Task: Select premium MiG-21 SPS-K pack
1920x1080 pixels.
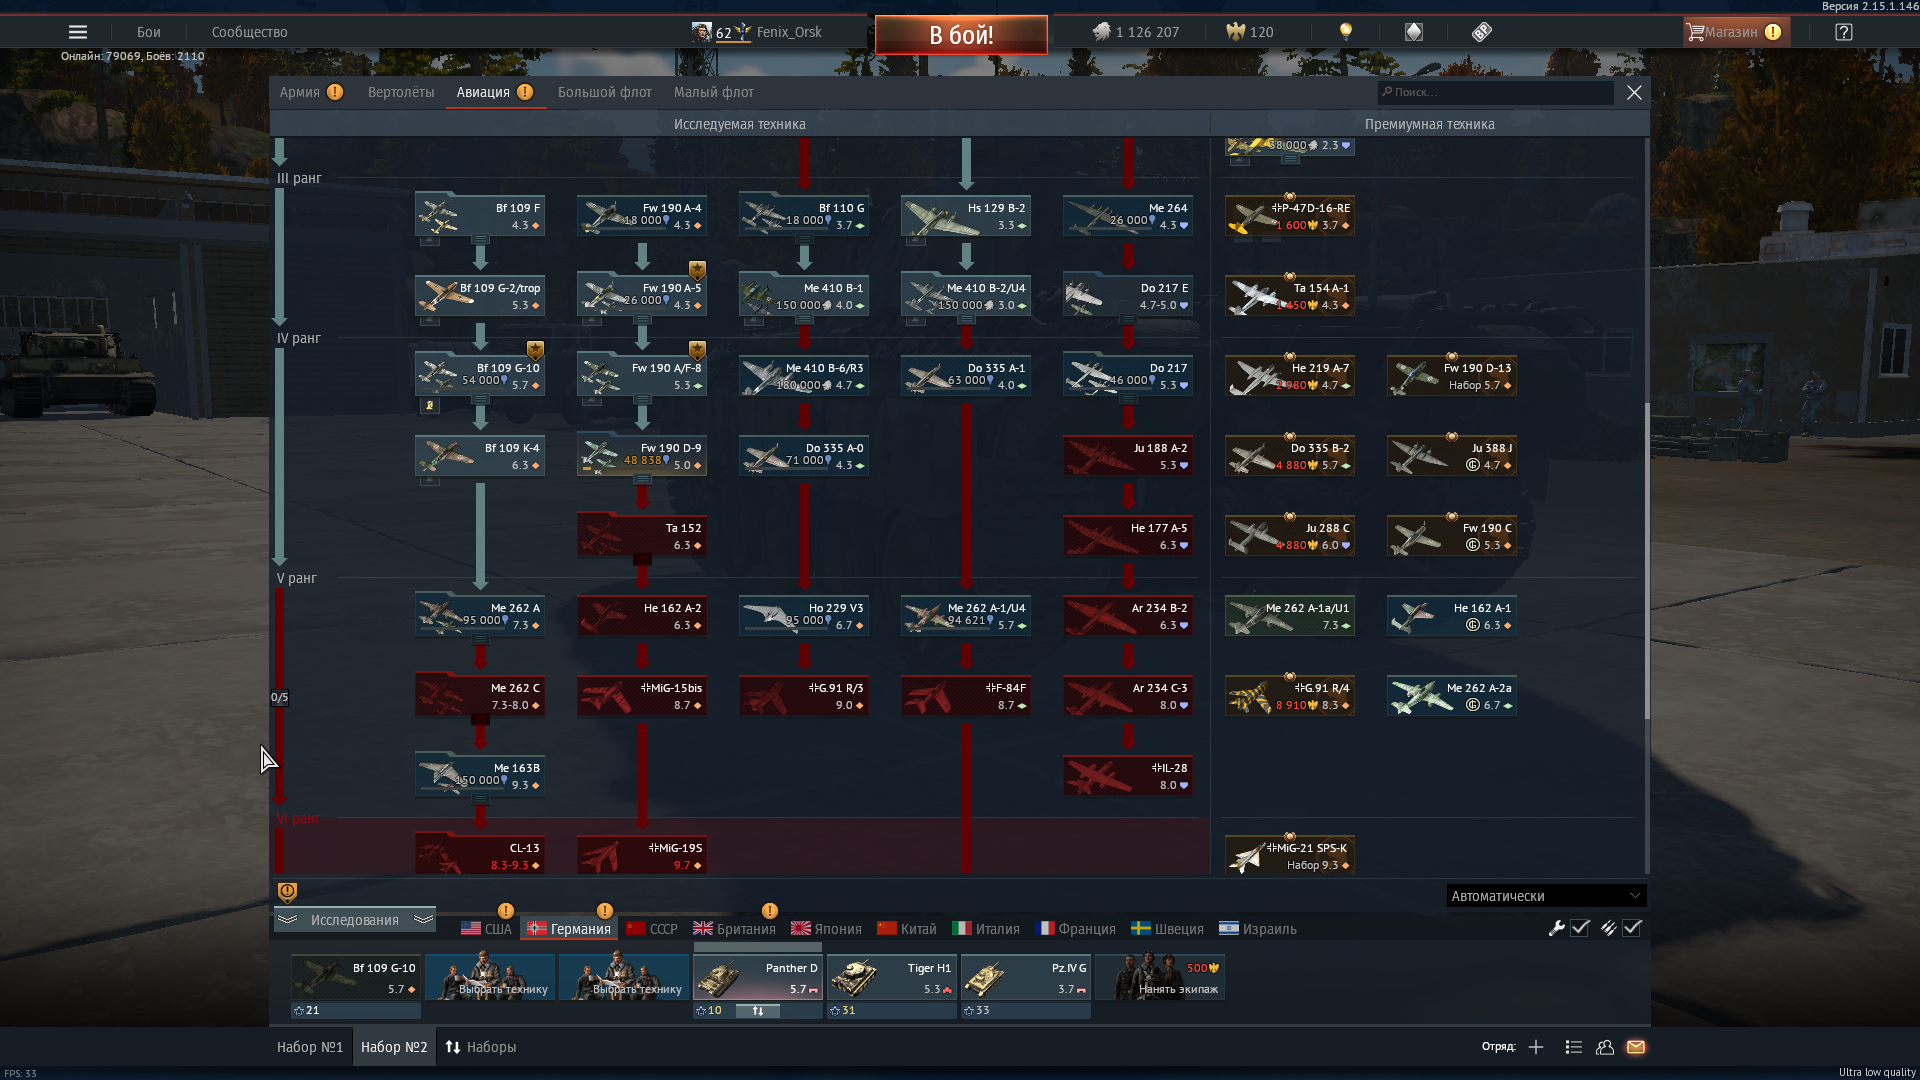Action: pos(1290,856)
